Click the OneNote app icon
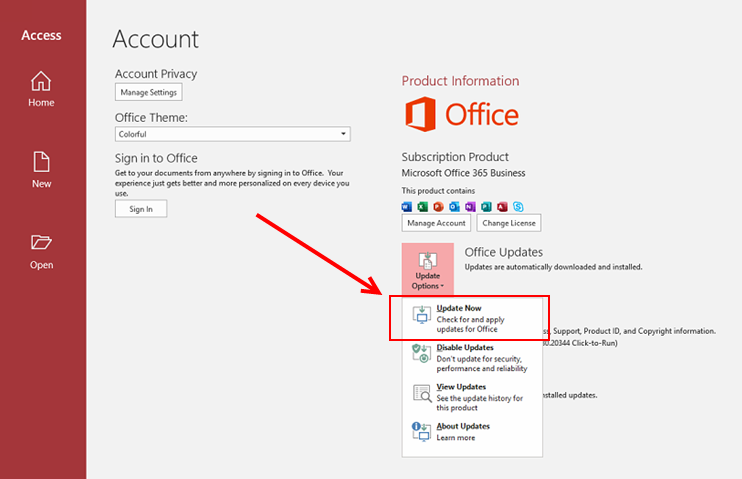This screenshot has height=479, width=742. pyautogui.click(x=470, y=207)
